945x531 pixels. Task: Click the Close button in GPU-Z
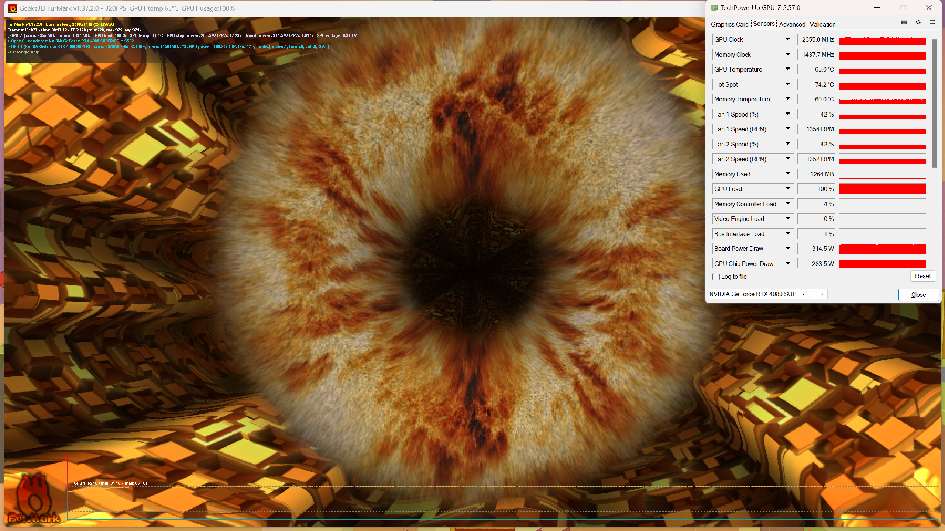point(918,294)
